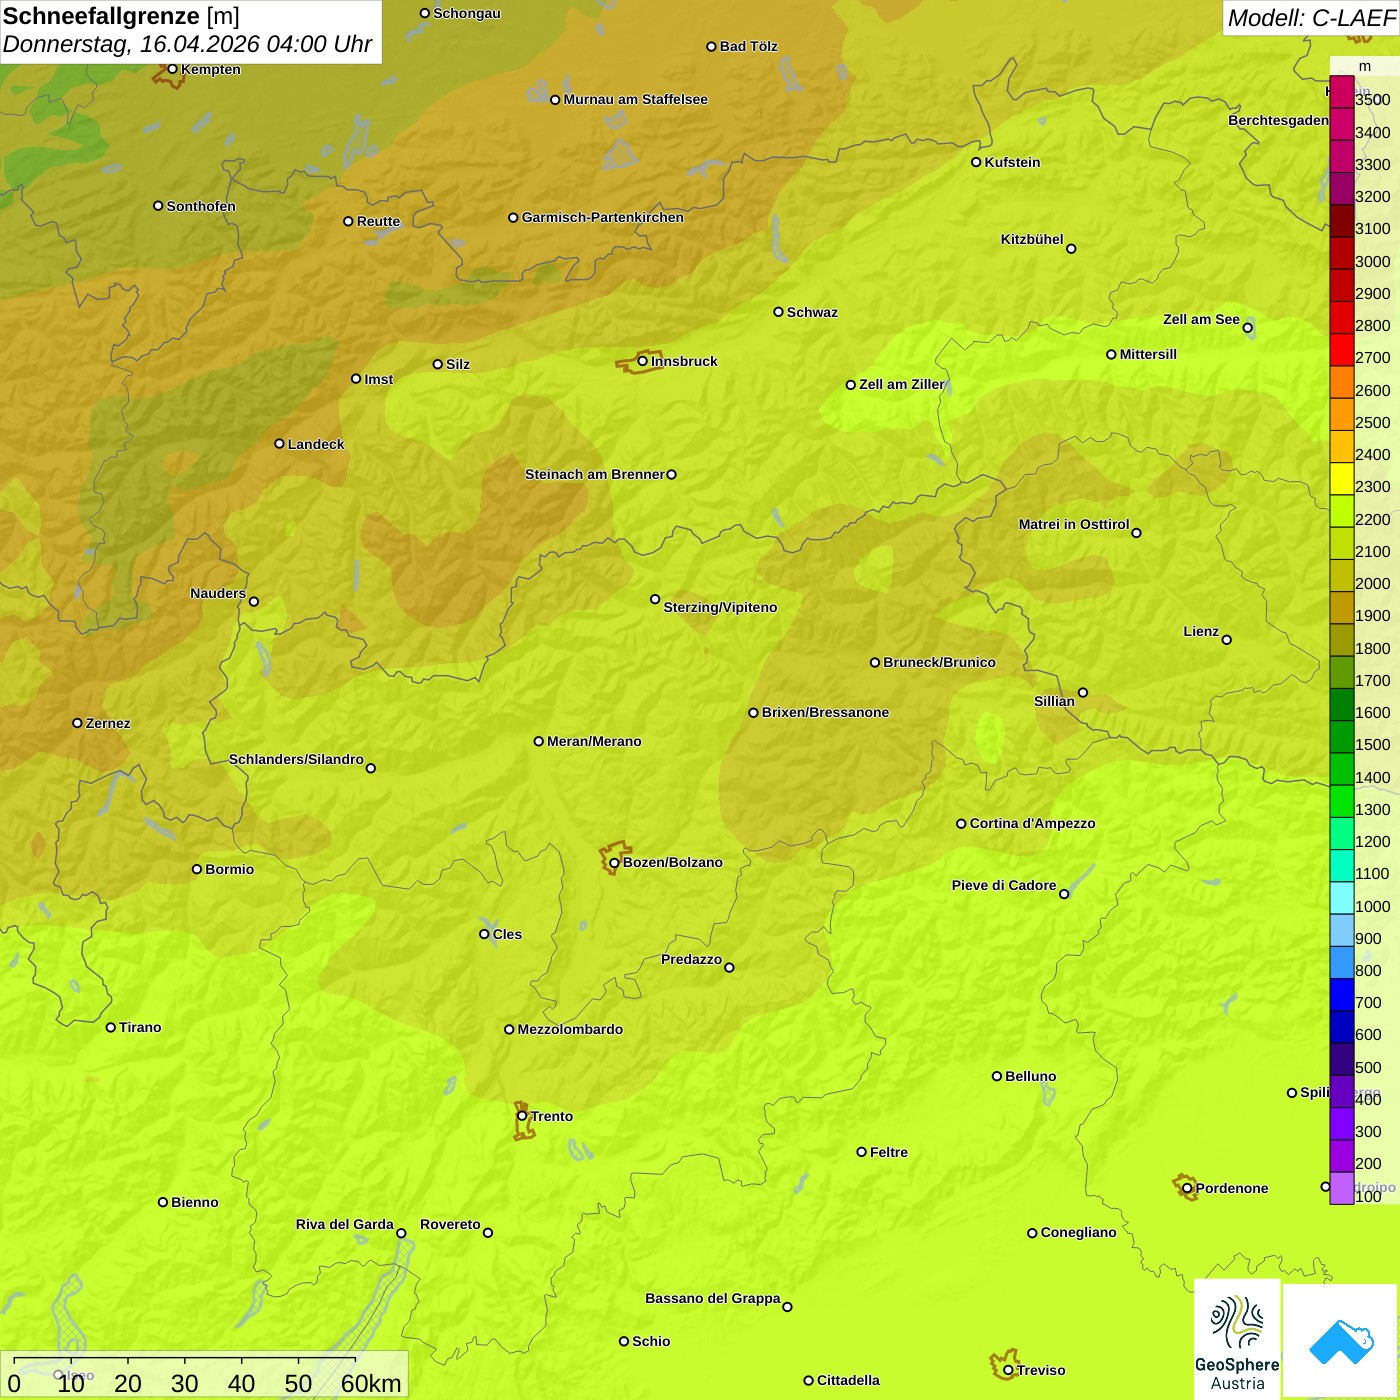Open the GeoSphere Austria logo
The height and width of the screenshot is (1400, 1400).
pos(1237,1338)
